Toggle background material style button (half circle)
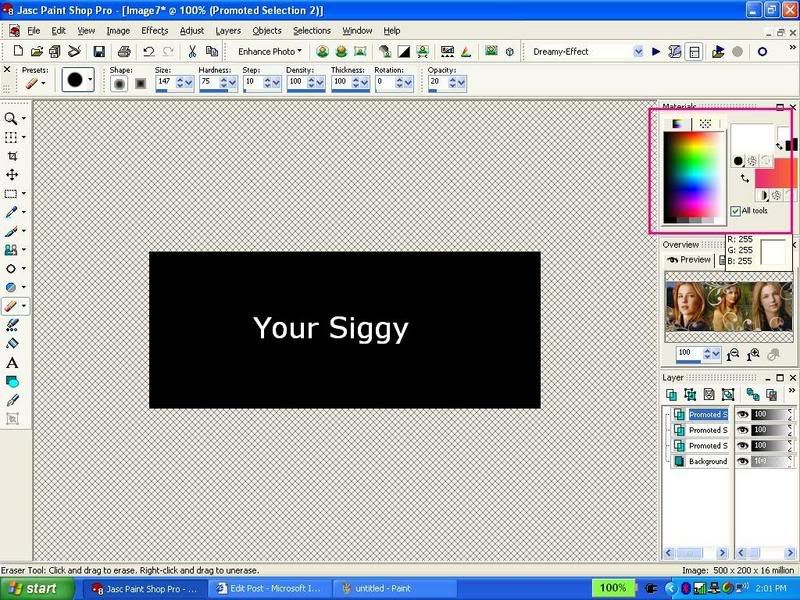The height and width of the screenshot is (600, 800). click(763, 195)
